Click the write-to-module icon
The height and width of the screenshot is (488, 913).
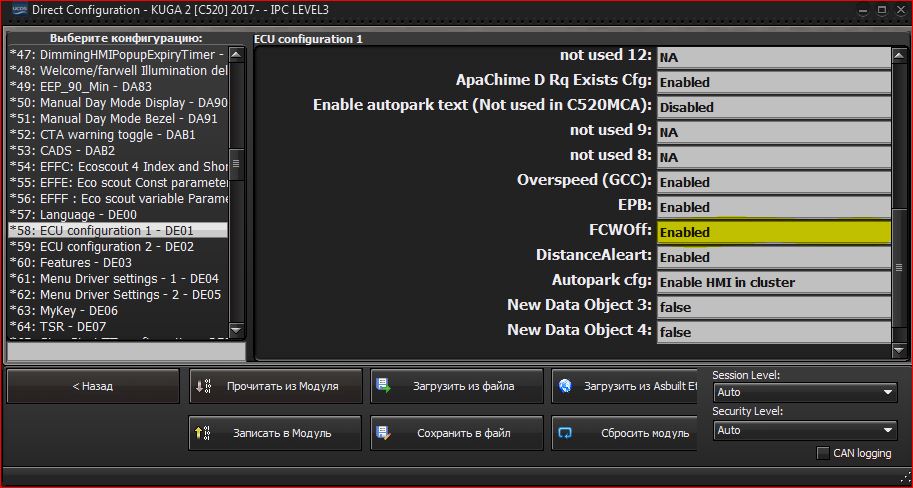(203, 433)
